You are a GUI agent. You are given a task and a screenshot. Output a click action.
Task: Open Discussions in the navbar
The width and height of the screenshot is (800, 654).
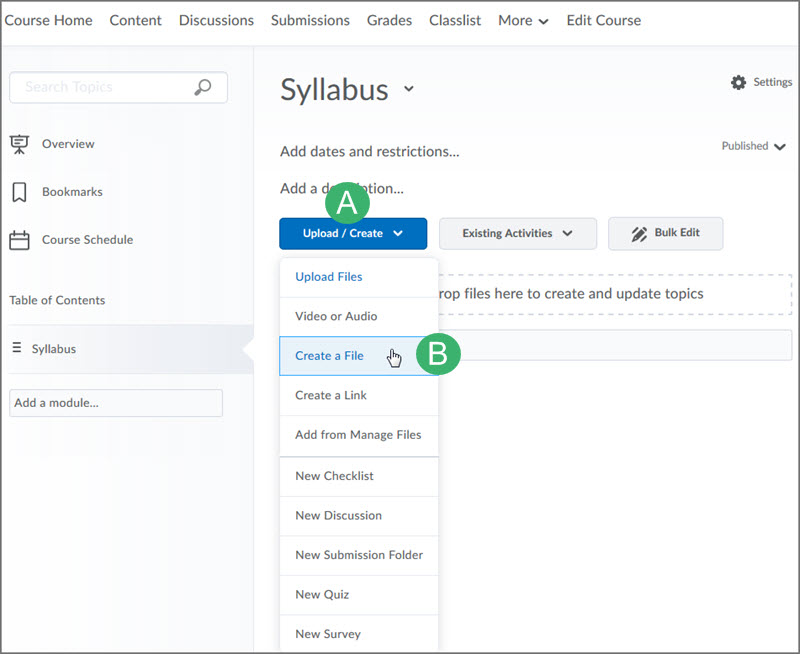pos(216,20)
